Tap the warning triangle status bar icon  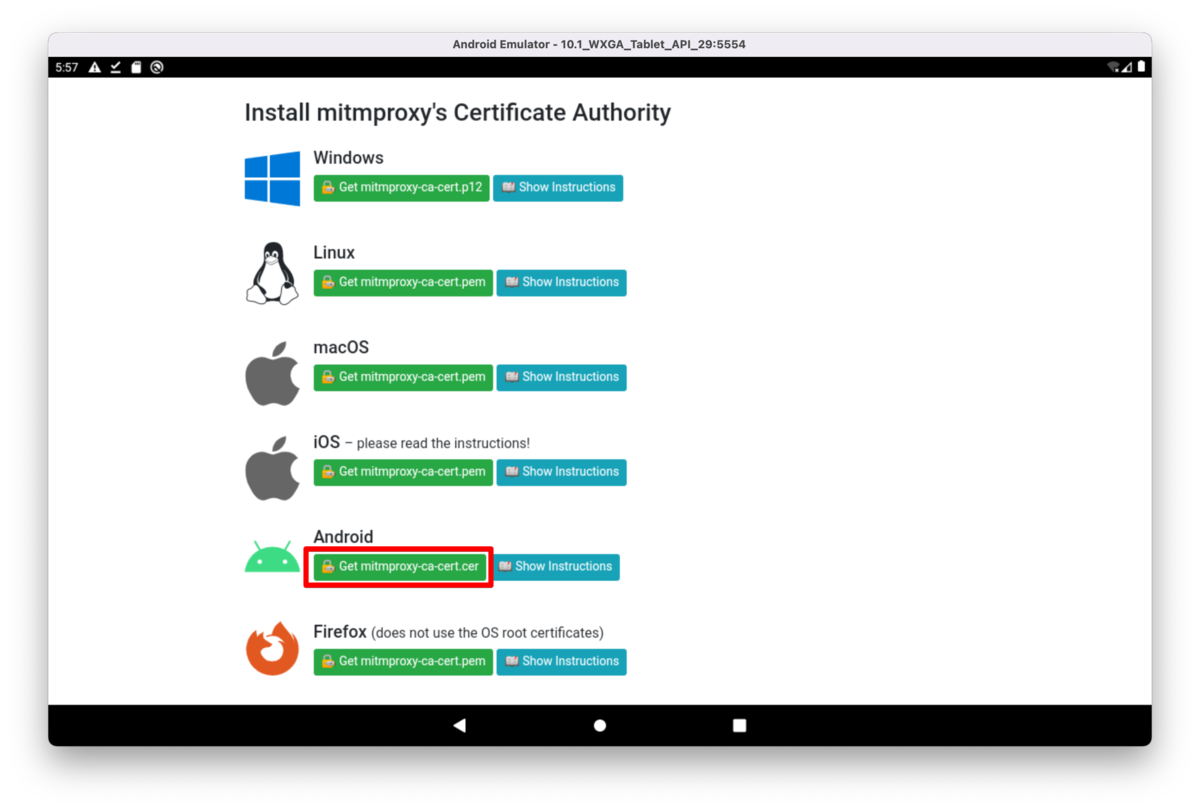point(95,67)
